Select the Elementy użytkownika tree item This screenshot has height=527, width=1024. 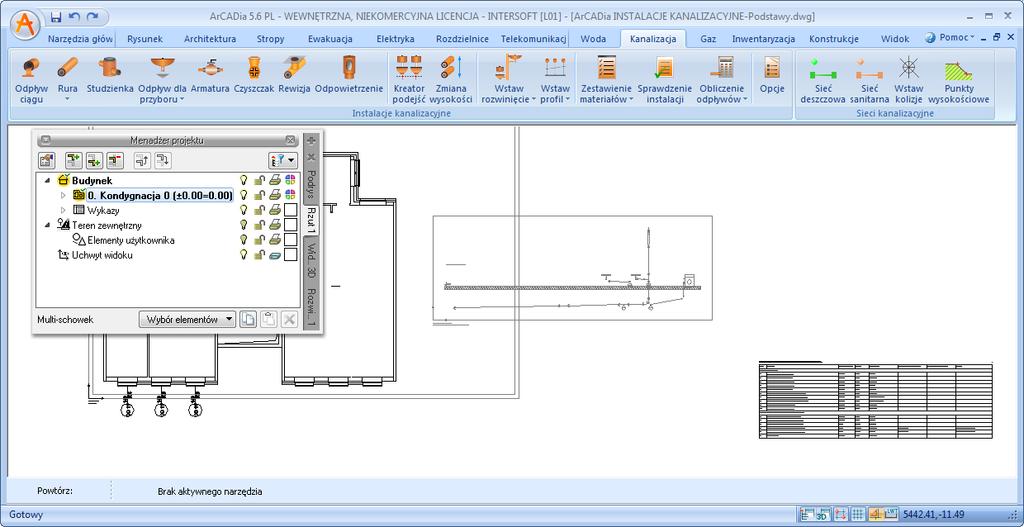coord(131,240)
